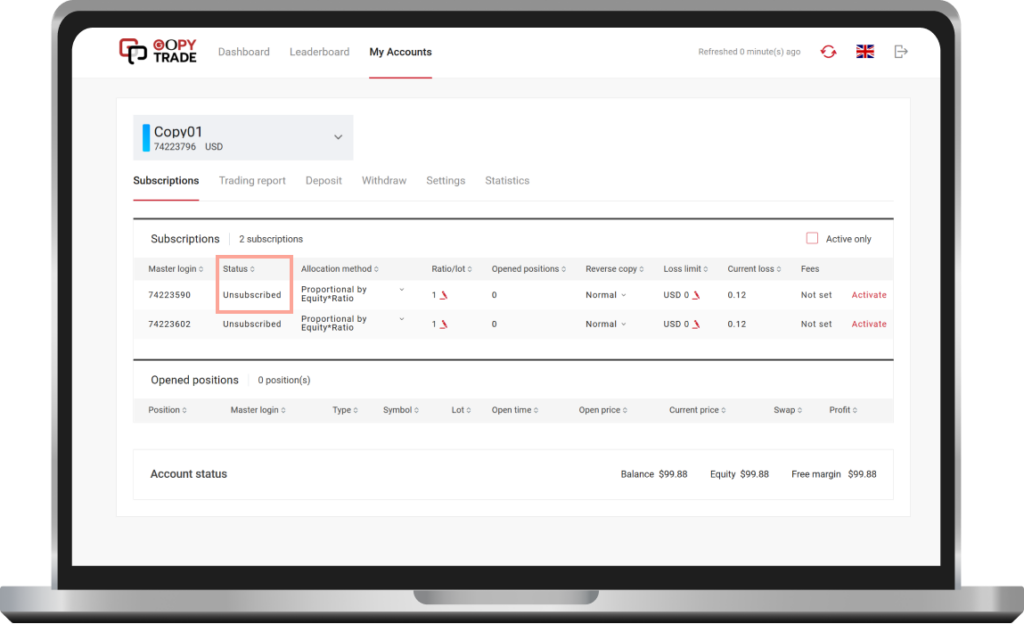The image size is (1024, 624).
Task: Open the Leaderboard page
Action: coord(319,51)
